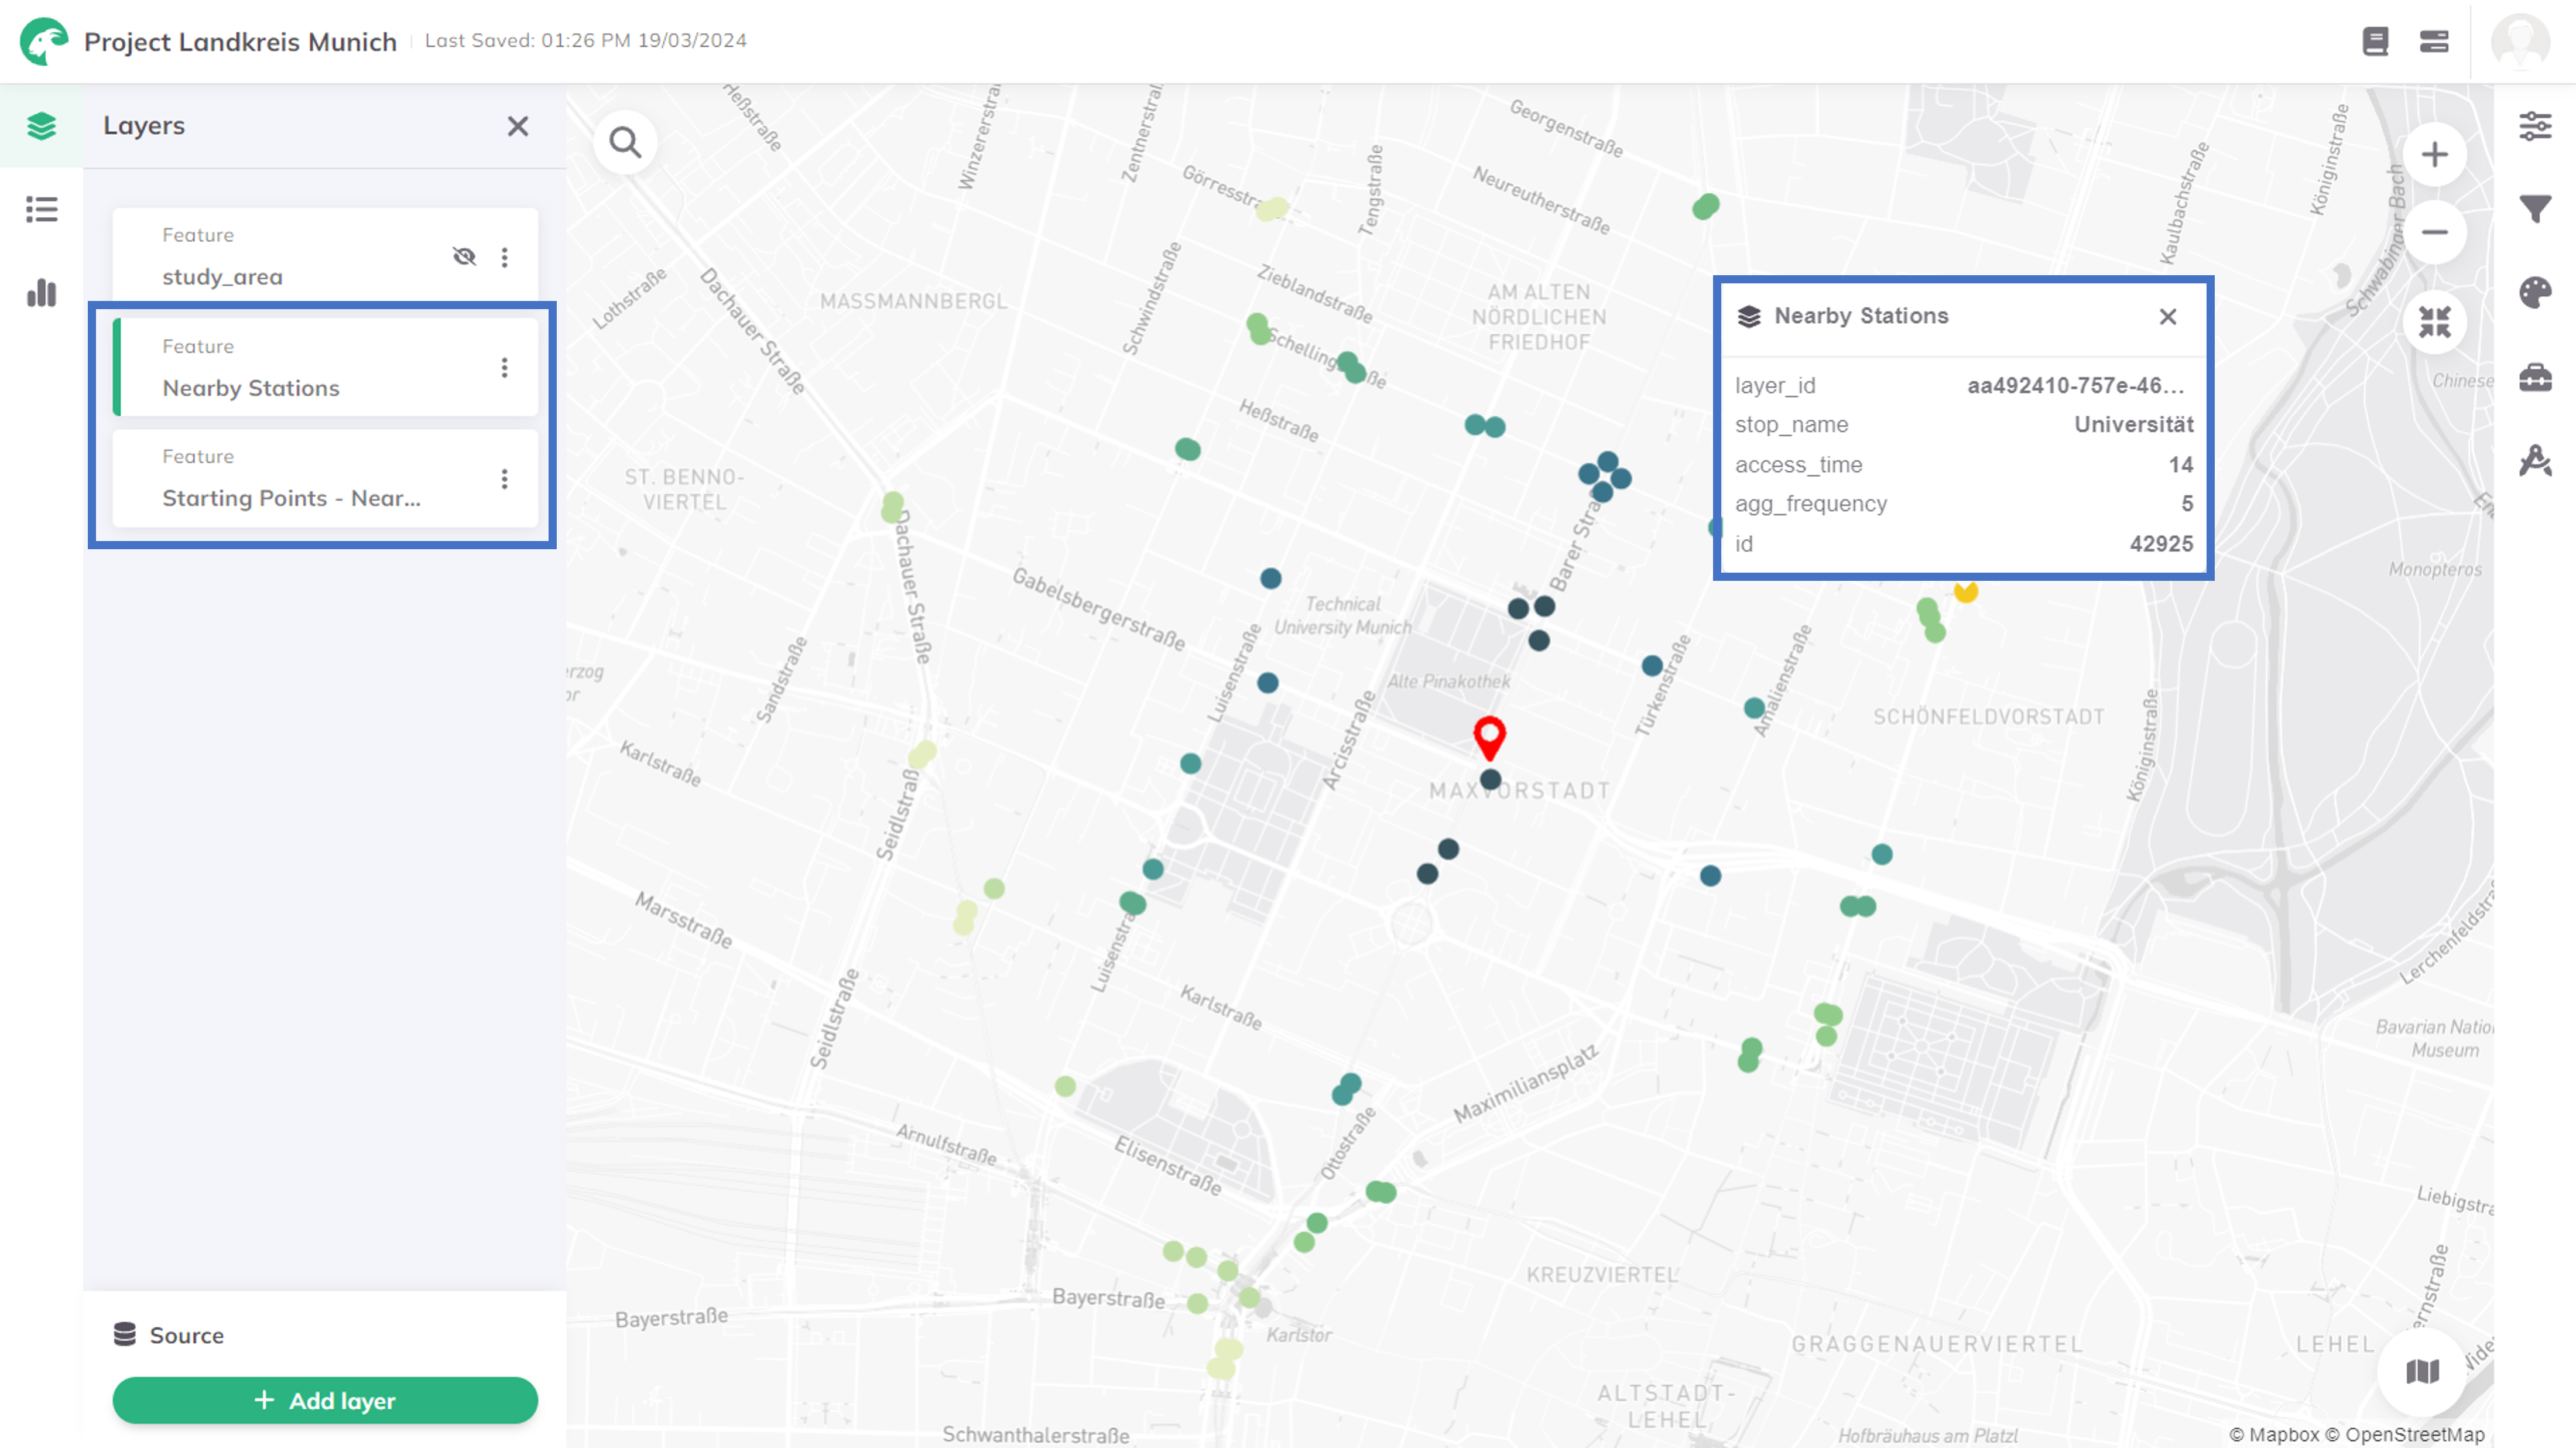Open Nearby Stations layer options menu

click(x=505, y=368)
